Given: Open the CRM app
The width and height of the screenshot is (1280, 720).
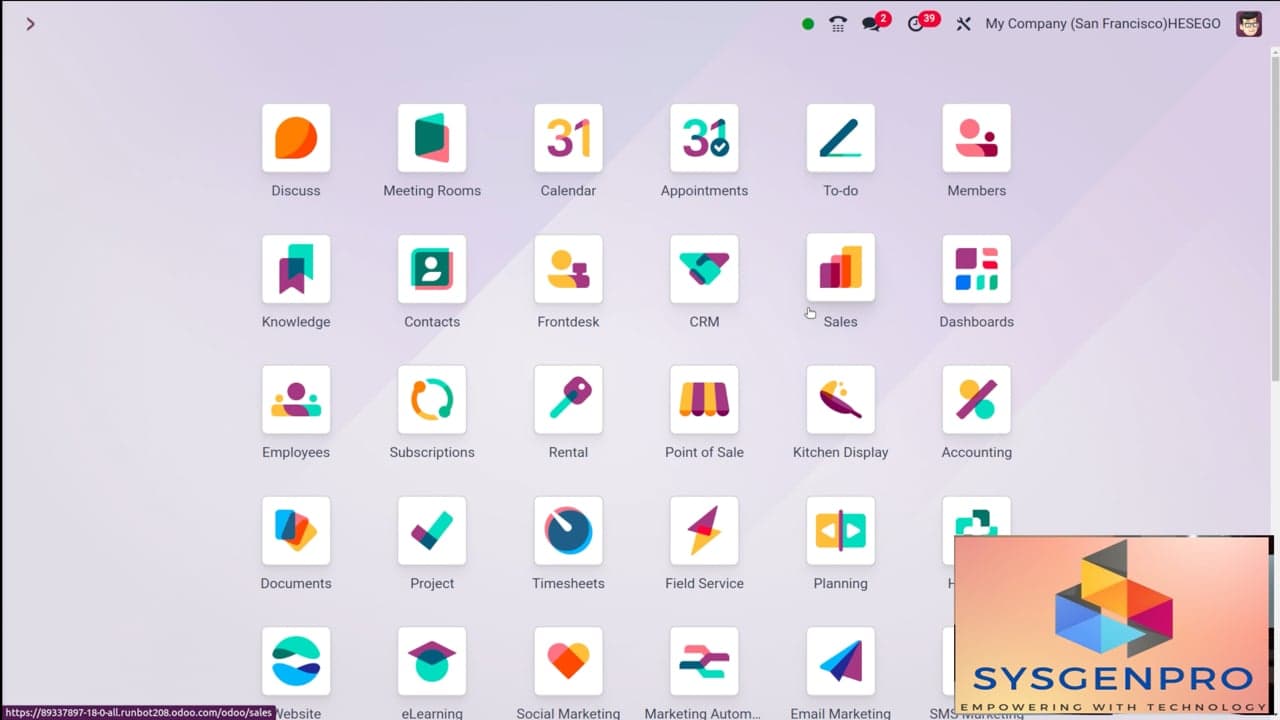Looking at the screenshot, I should [704, 269].
